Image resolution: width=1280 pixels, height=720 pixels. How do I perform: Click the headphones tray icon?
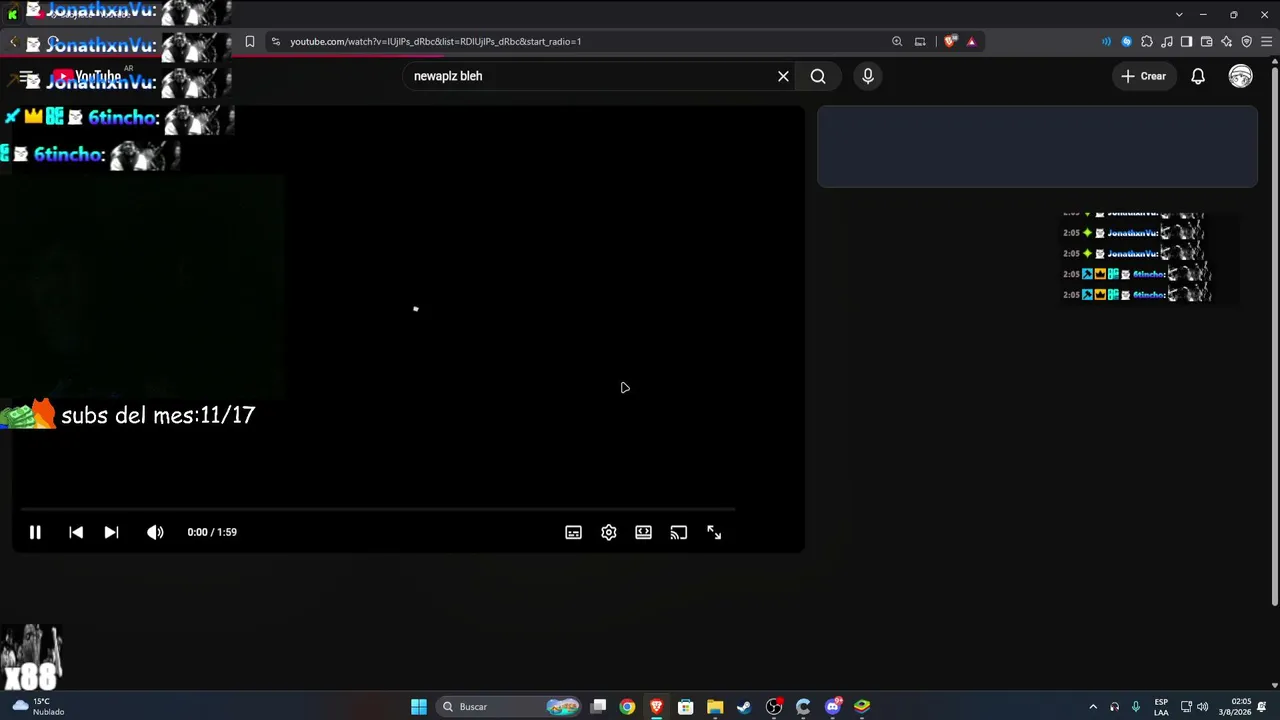pyautogui.click(x=1115, y=707)
